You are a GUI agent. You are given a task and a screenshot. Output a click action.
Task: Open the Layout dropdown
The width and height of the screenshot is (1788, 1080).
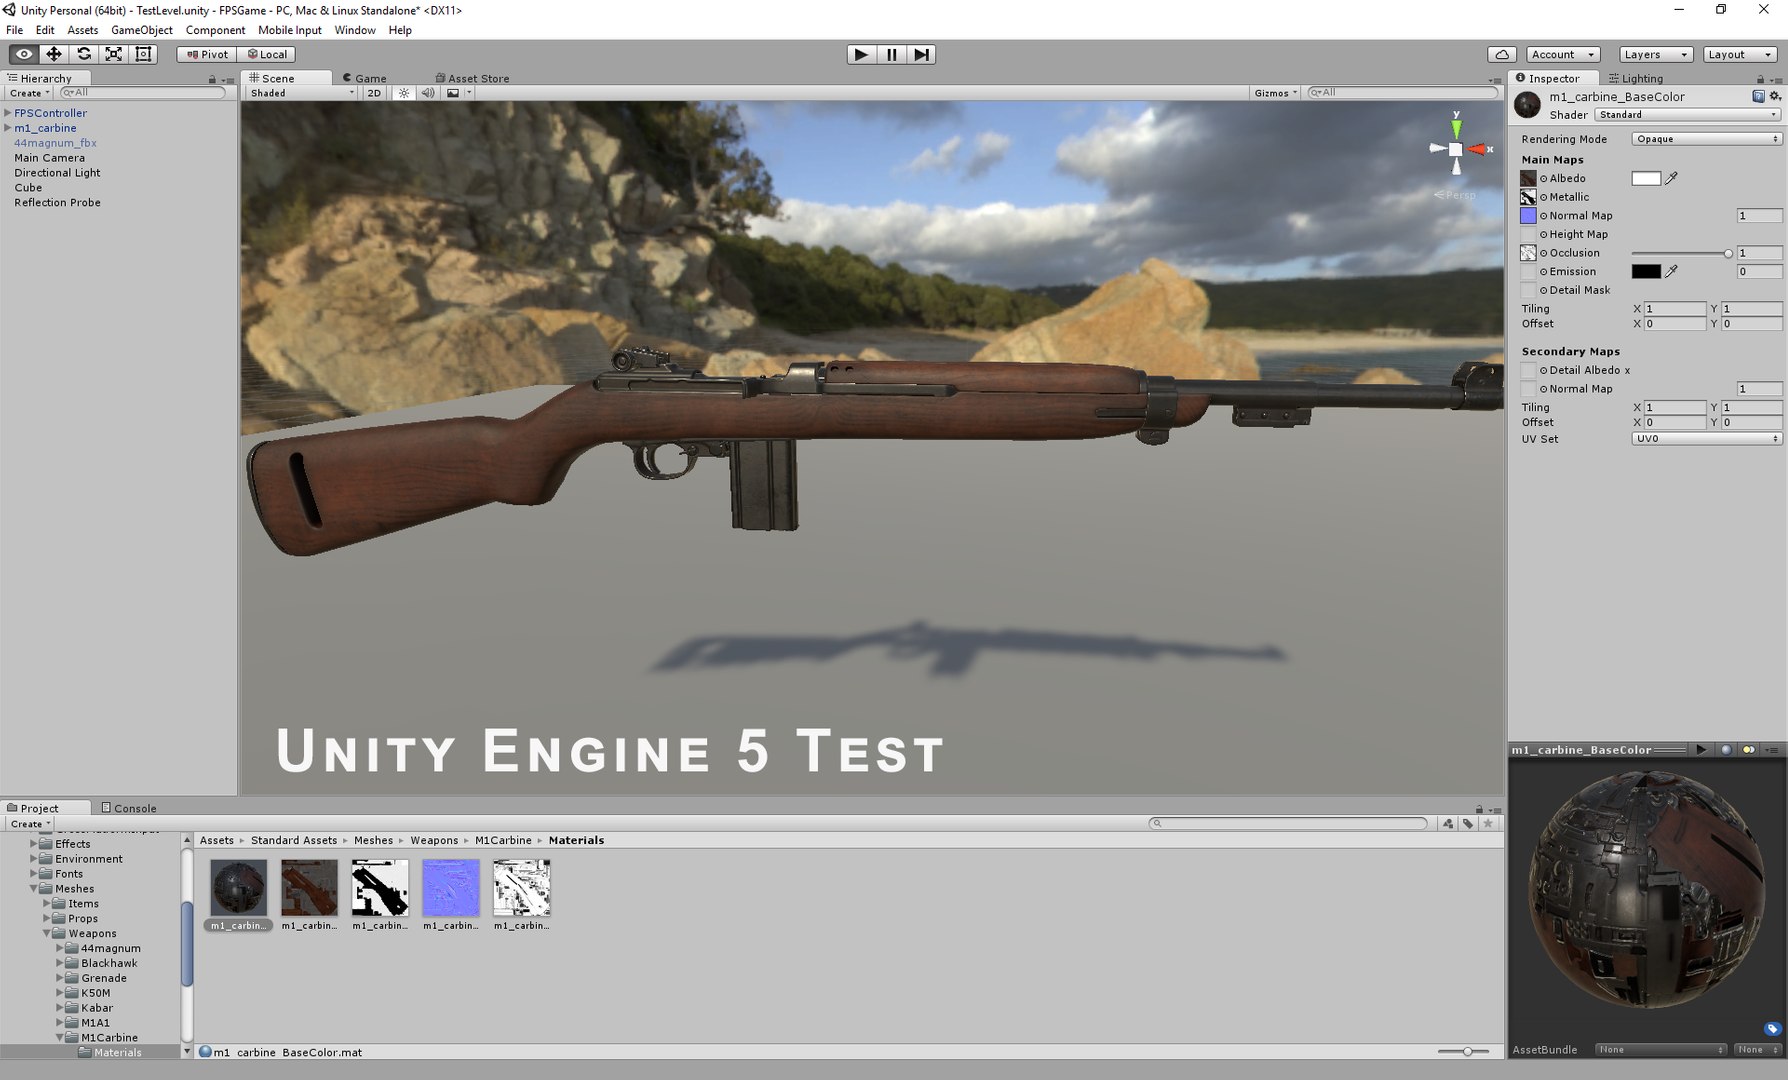point(1740,54)
